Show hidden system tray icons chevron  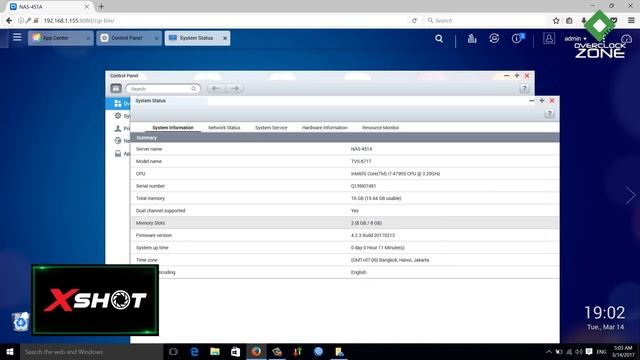(549, 351)
